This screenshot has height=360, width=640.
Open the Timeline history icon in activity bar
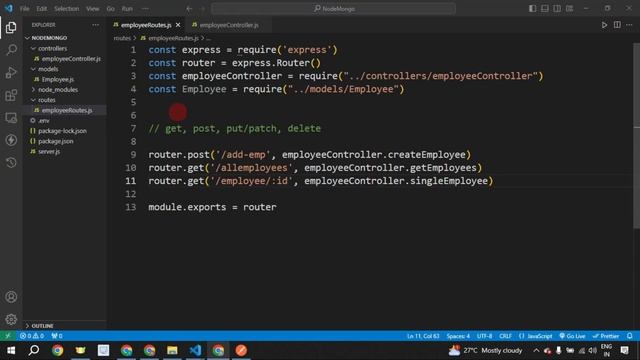click(11, 162)
